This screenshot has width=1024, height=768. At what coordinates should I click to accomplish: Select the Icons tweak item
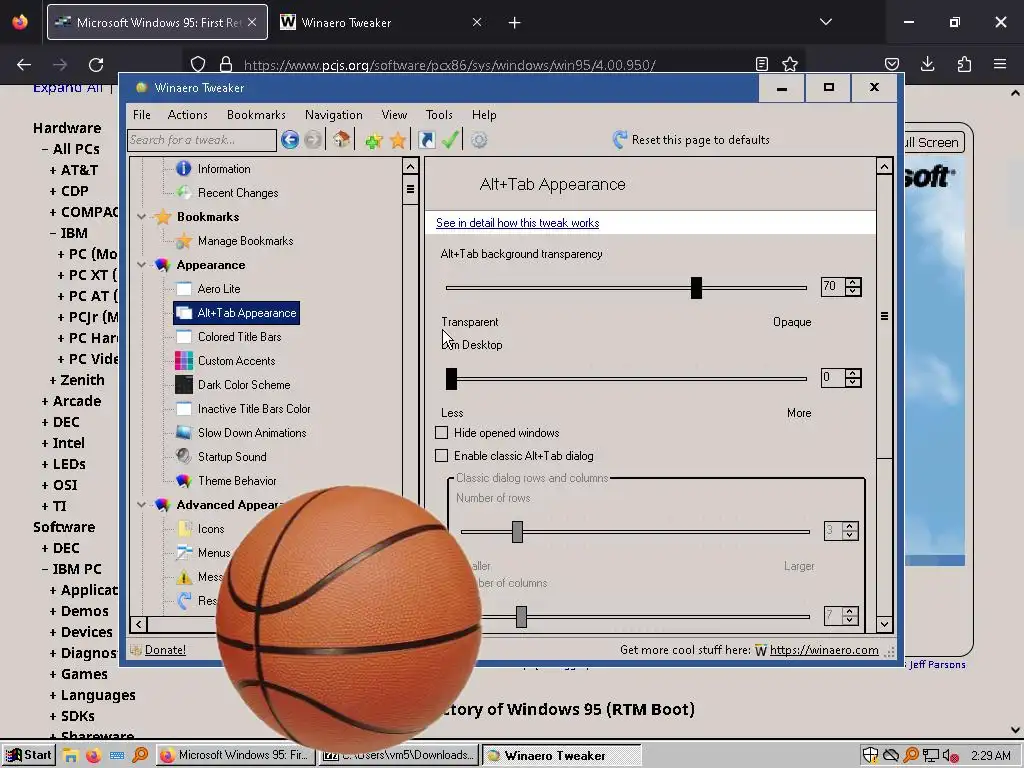[211, 529]
